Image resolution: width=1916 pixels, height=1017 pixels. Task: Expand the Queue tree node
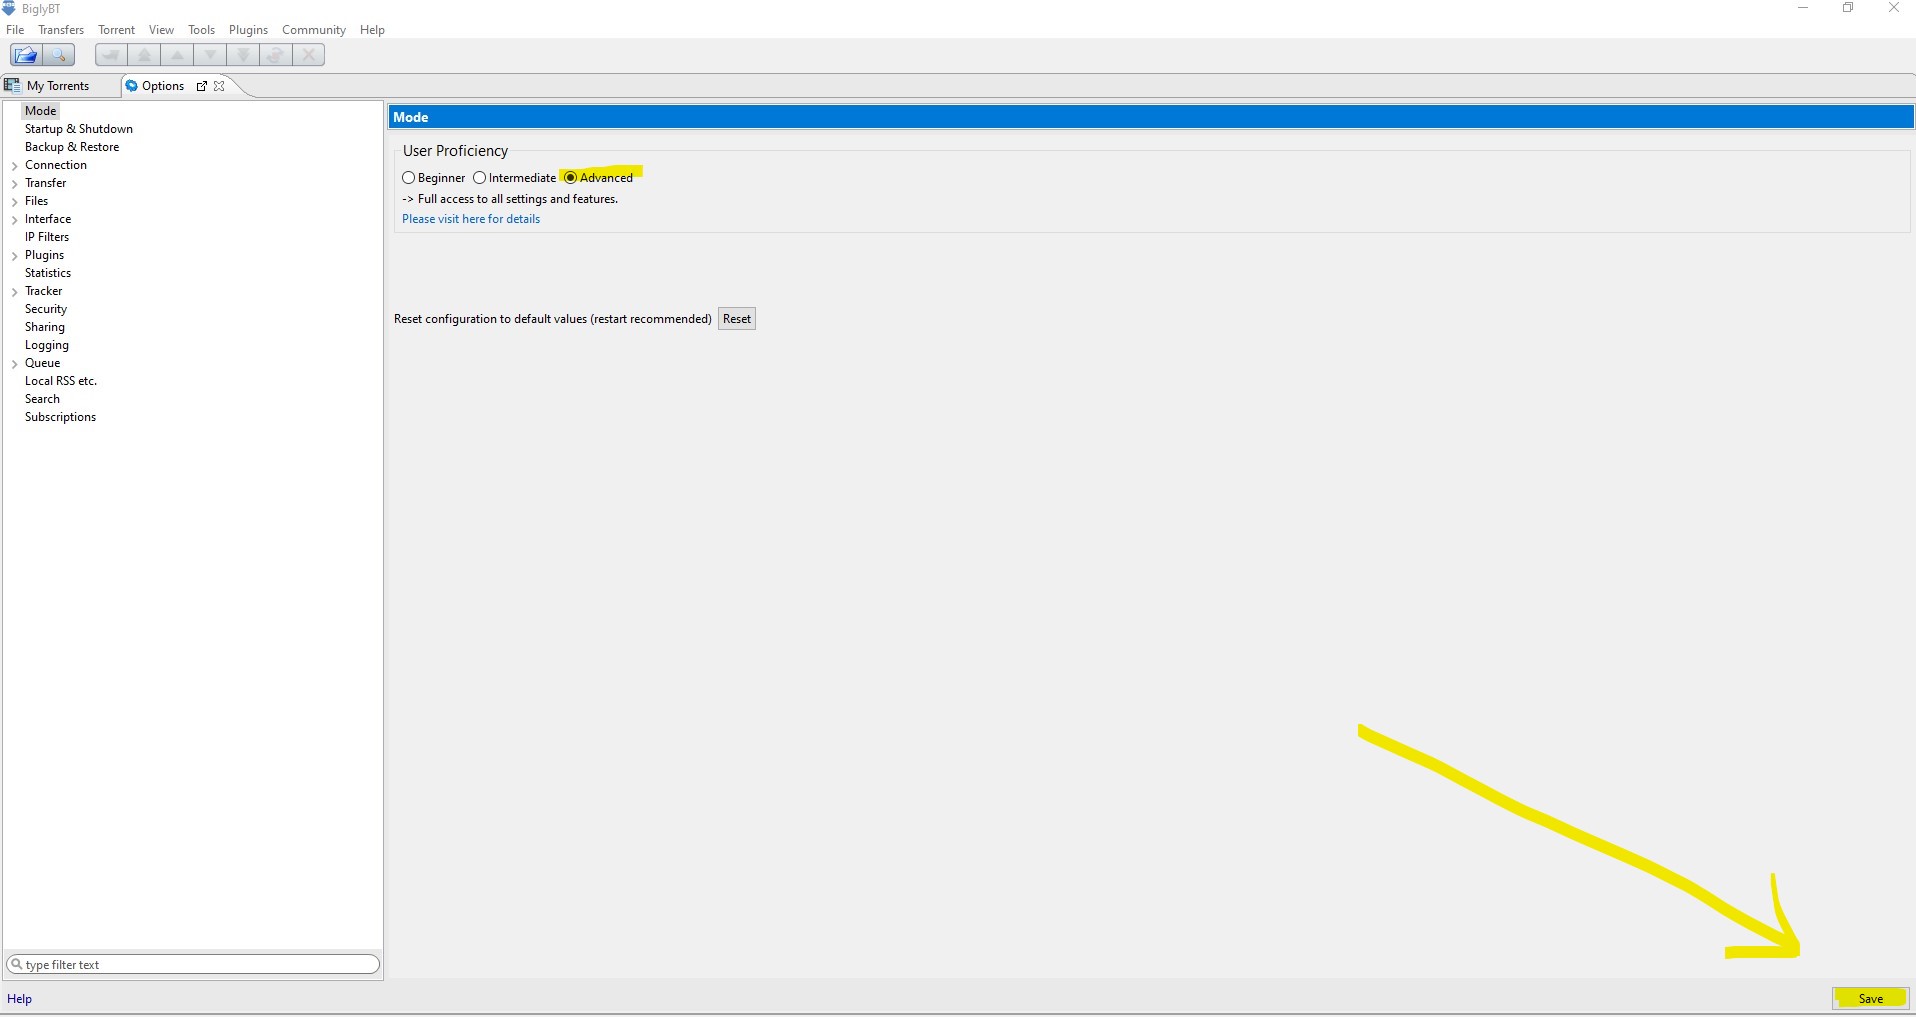[14, 364]
